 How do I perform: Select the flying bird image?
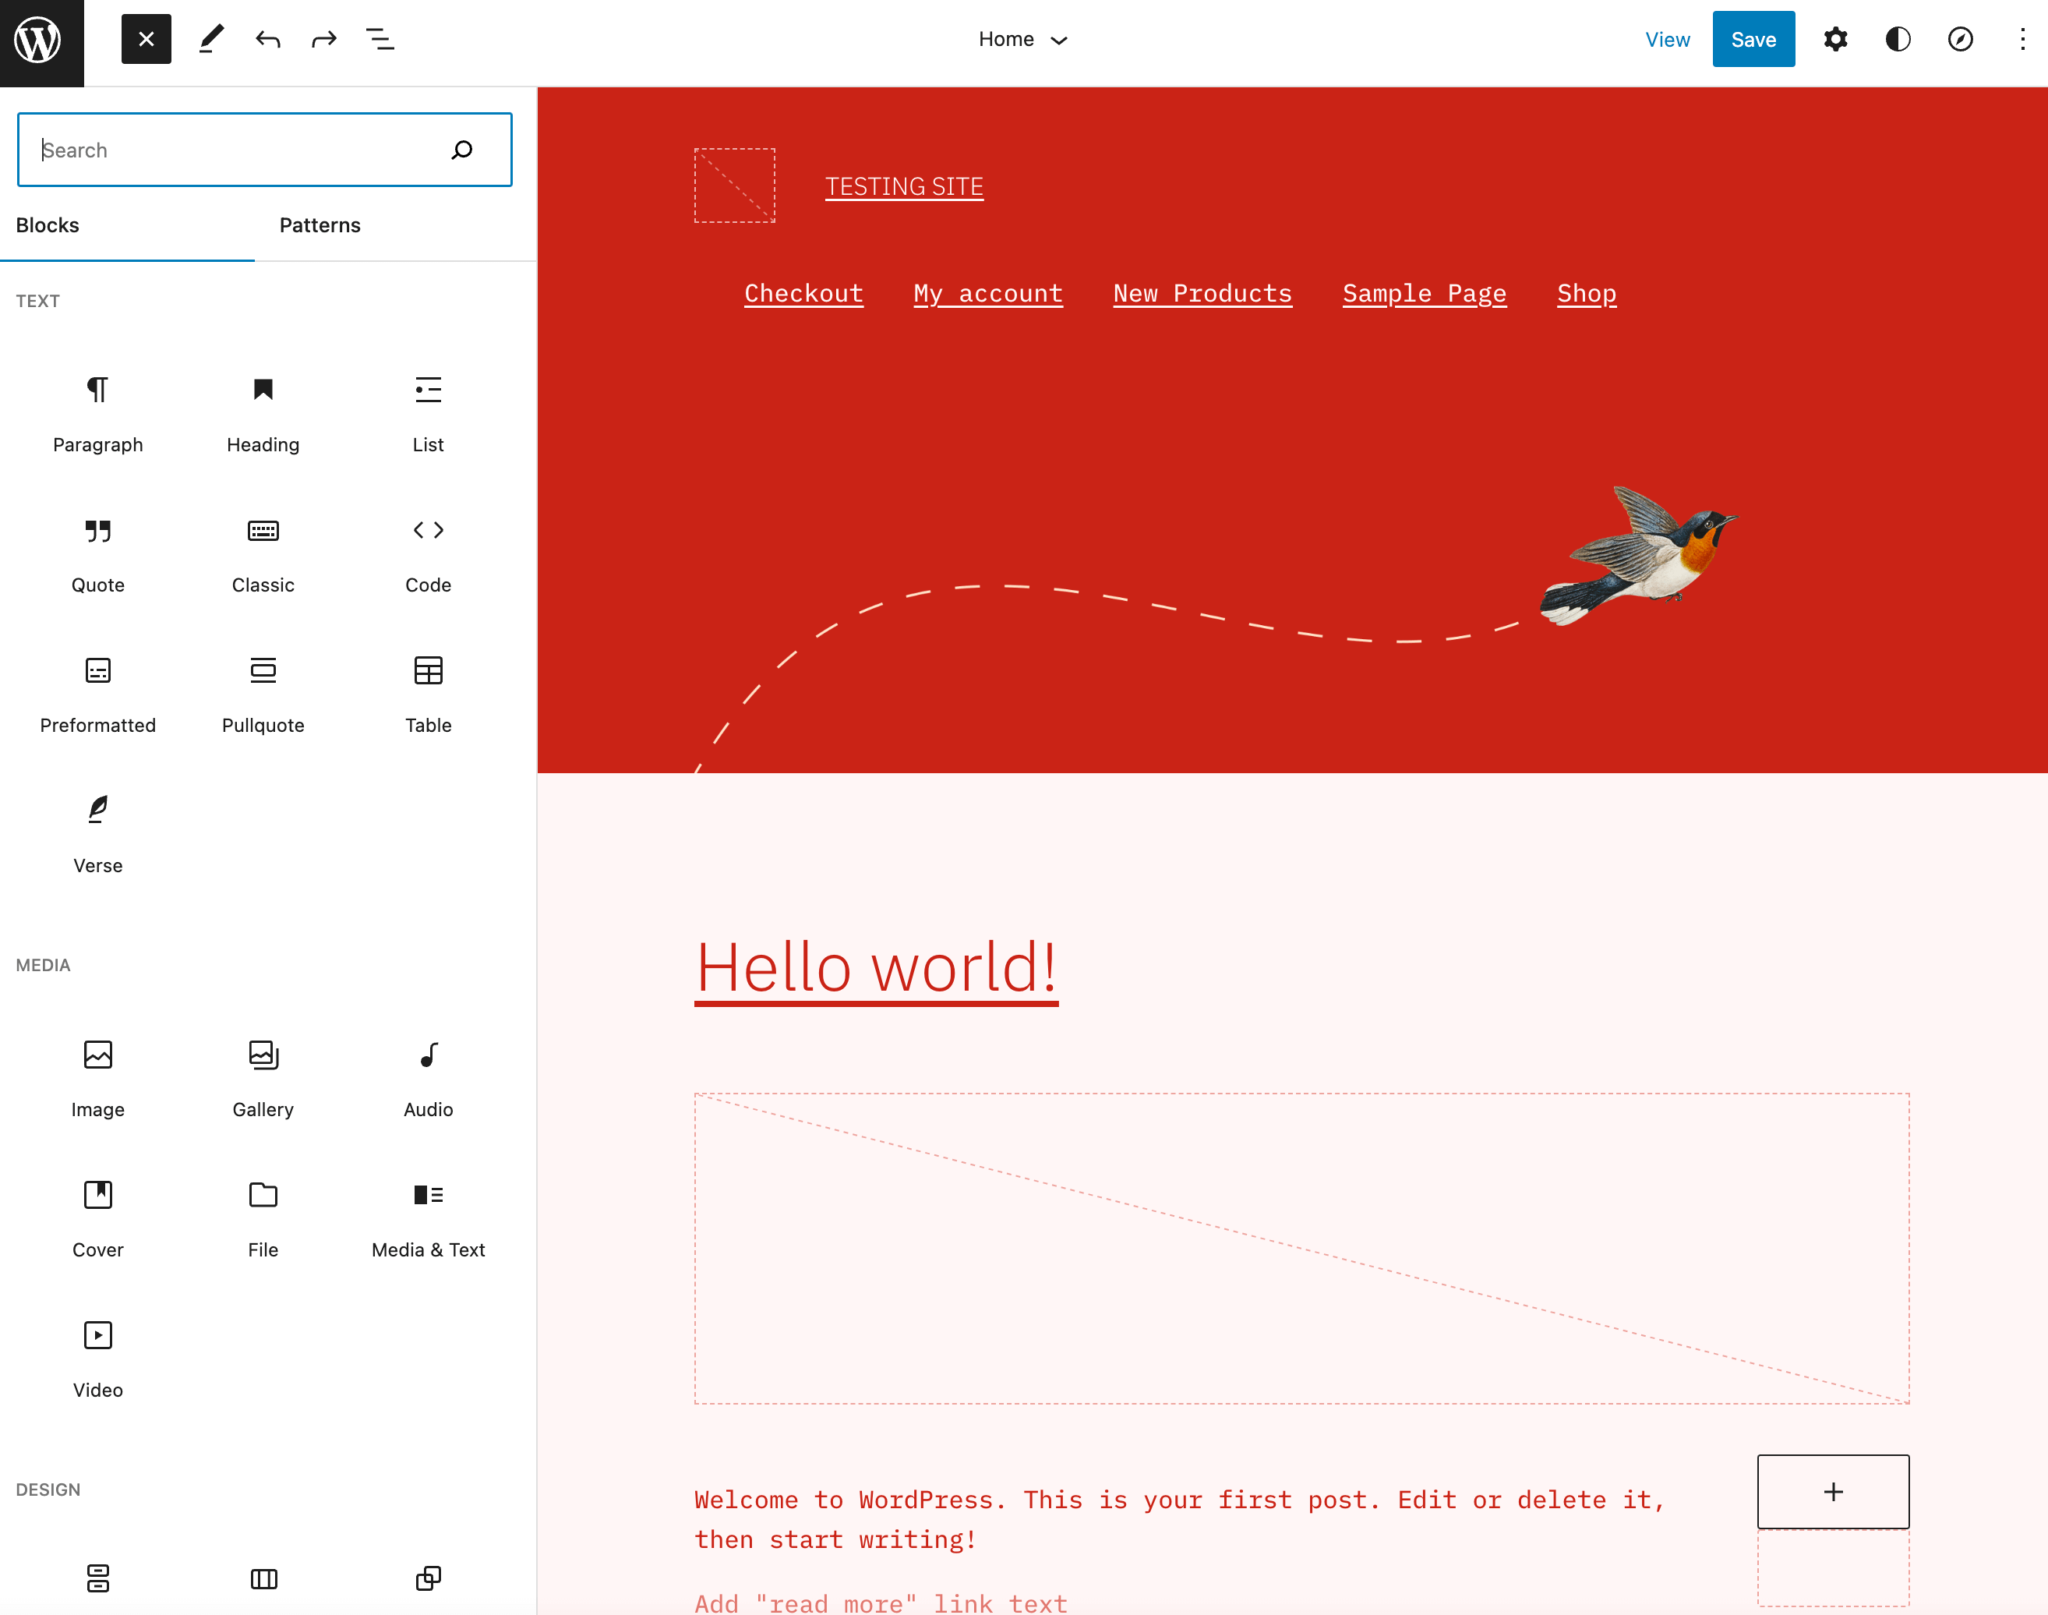1638,555
